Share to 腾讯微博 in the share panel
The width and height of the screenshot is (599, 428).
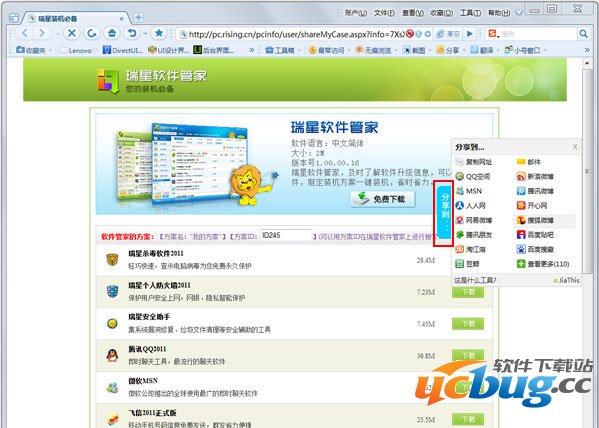(535, 191)
